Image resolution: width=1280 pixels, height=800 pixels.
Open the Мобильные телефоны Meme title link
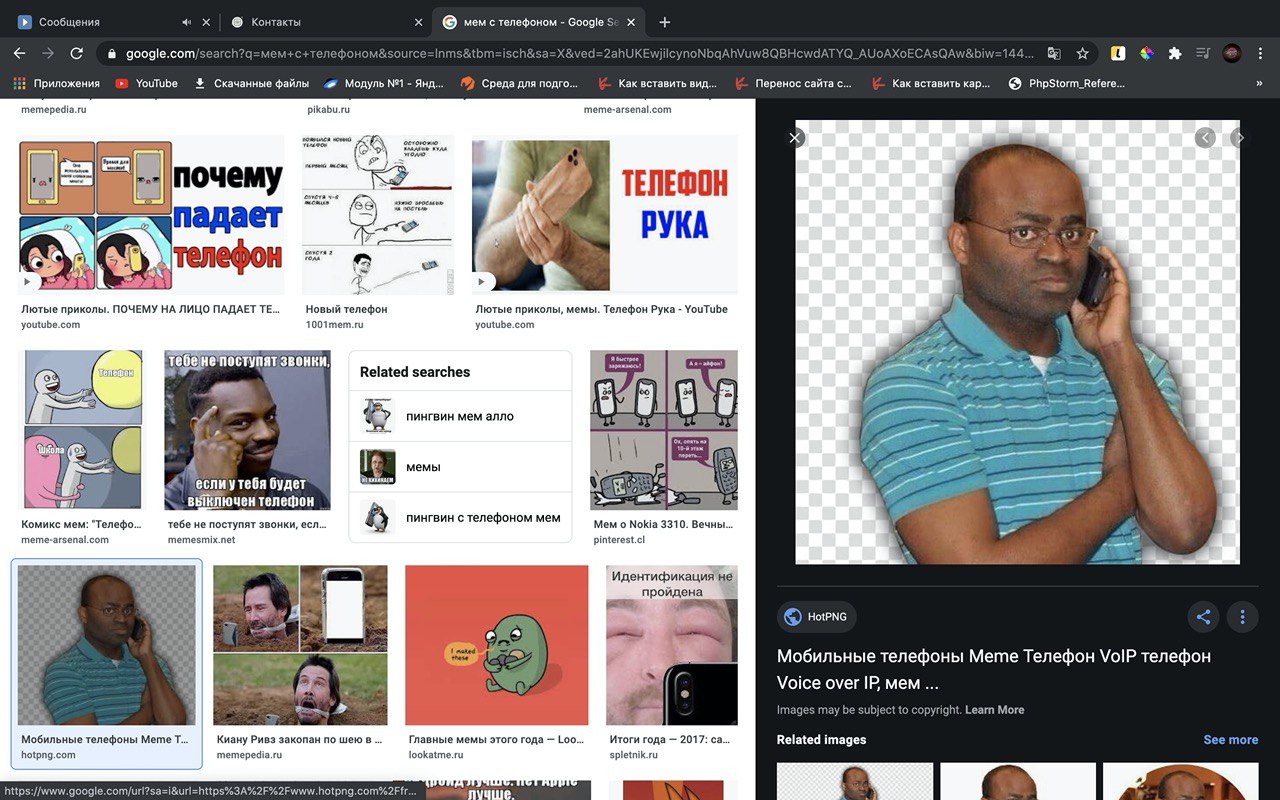pyautogui.click(x=994, y=669)
